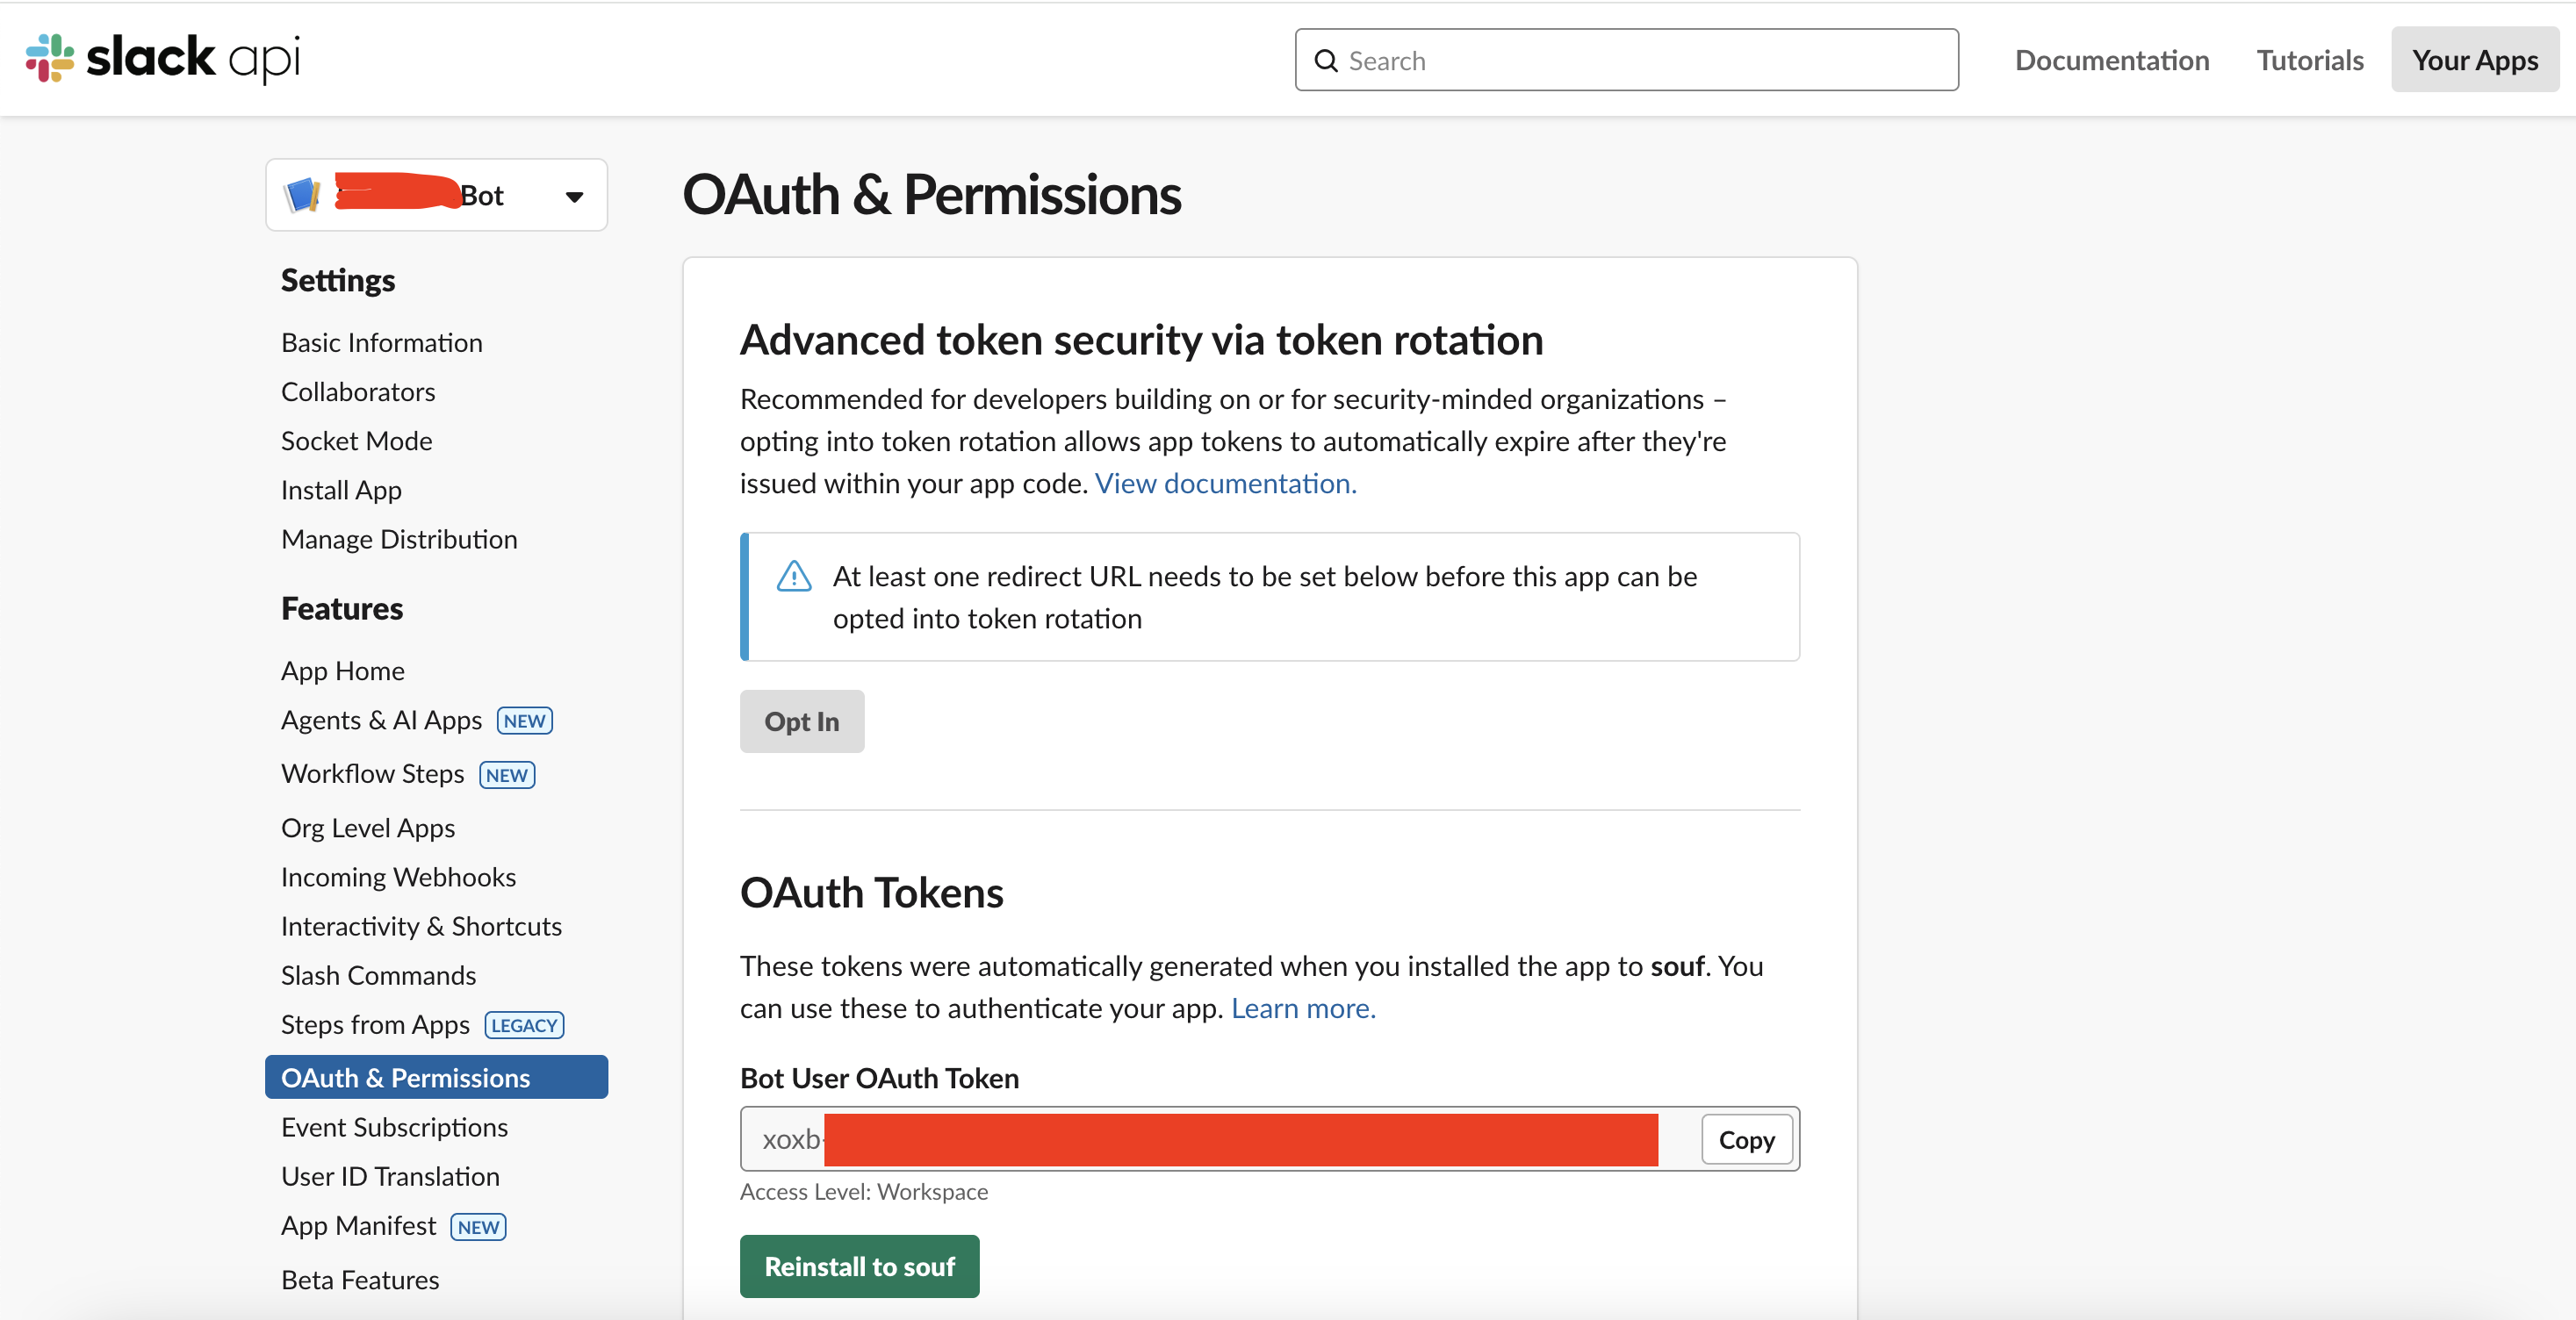Open the View documentation link

pos(1225,483)
